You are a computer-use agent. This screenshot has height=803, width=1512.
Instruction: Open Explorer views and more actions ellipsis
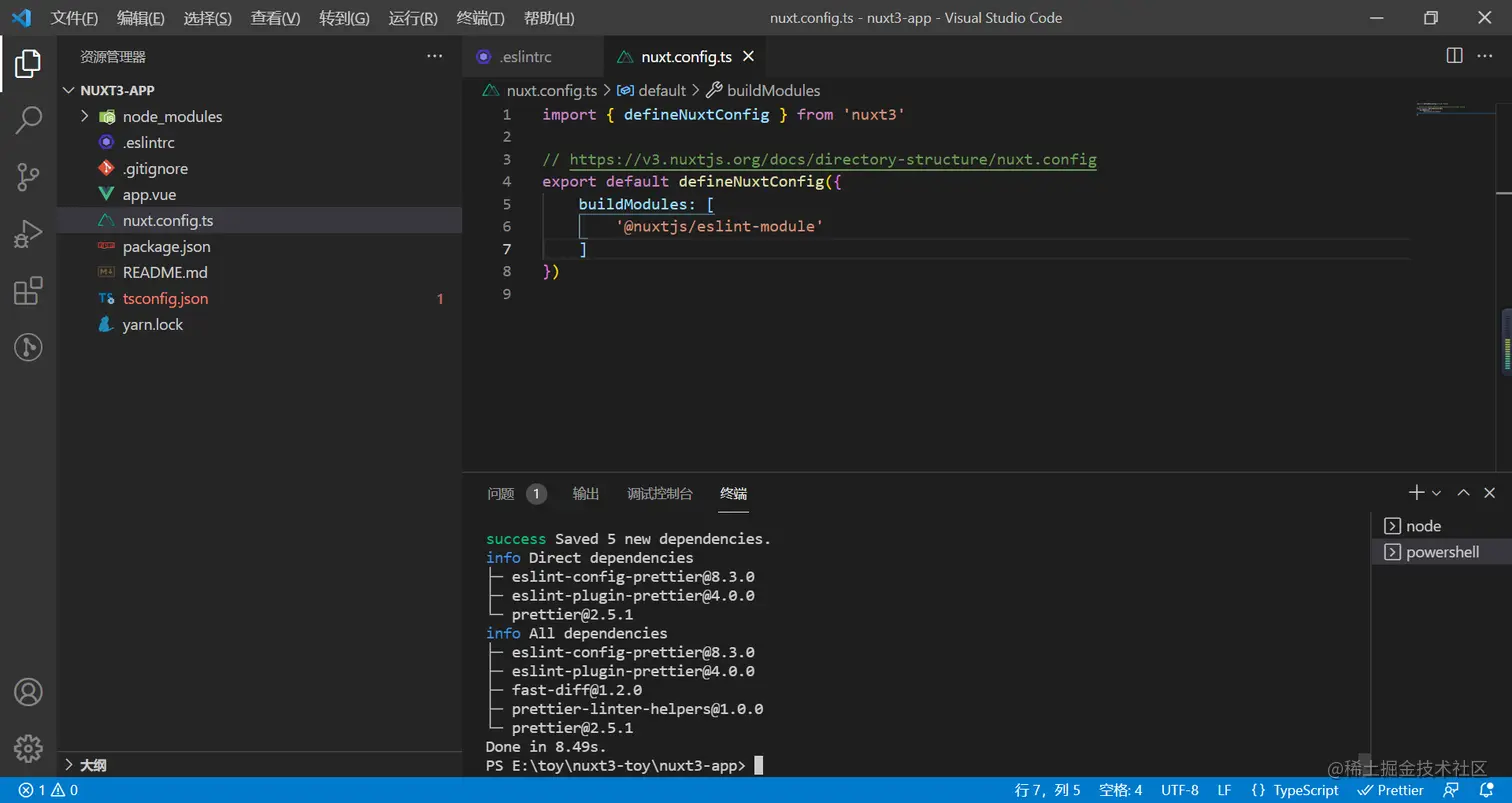coord(434,57)
